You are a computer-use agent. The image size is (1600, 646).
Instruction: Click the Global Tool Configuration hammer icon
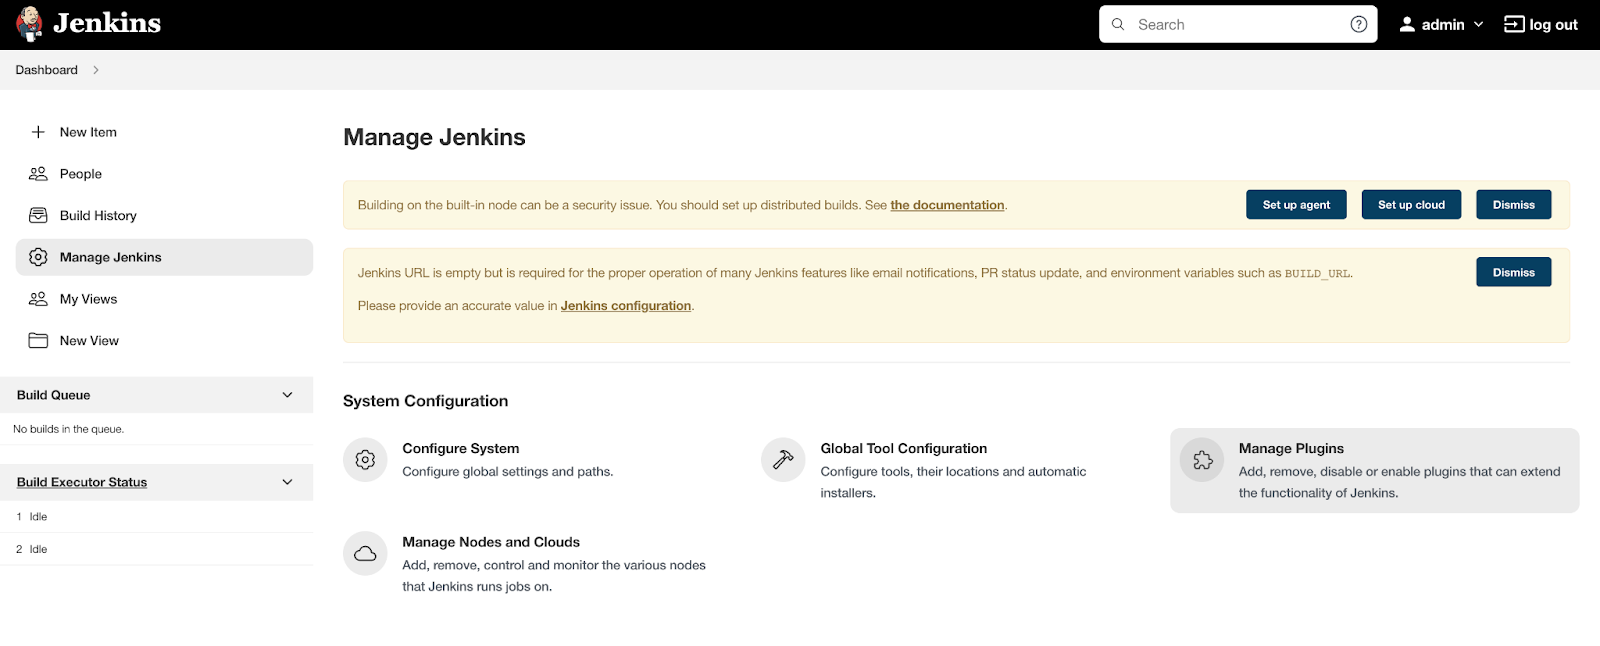(783, 459)
